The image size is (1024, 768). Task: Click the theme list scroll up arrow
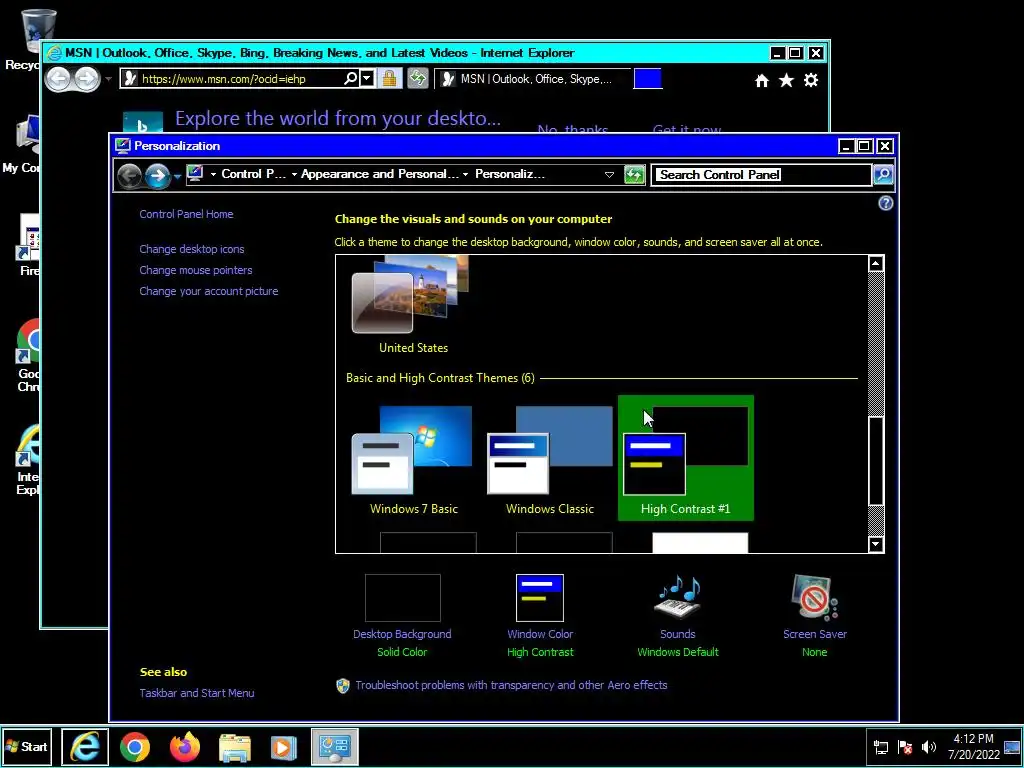(876, 263)
